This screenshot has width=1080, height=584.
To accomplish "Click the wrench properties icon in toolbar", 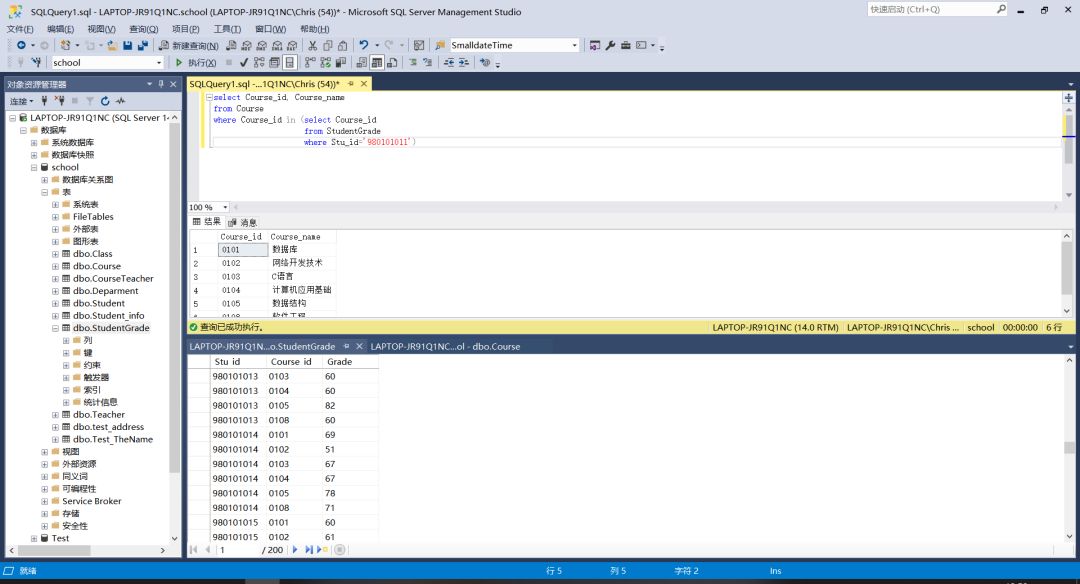I will click(611, 46).
